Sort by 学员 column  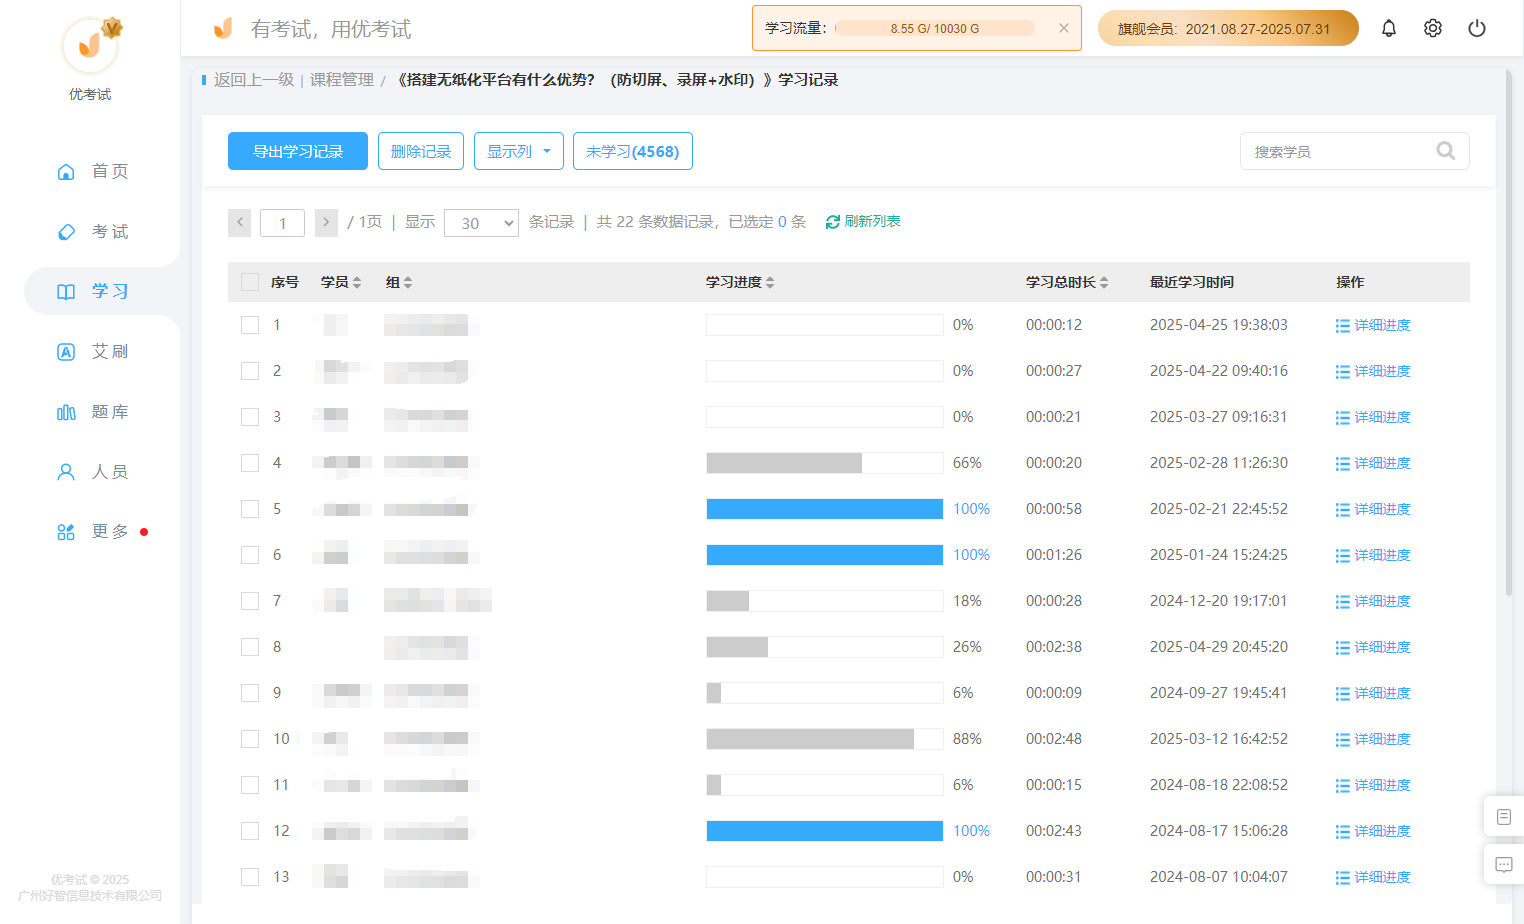pos(341,282)
